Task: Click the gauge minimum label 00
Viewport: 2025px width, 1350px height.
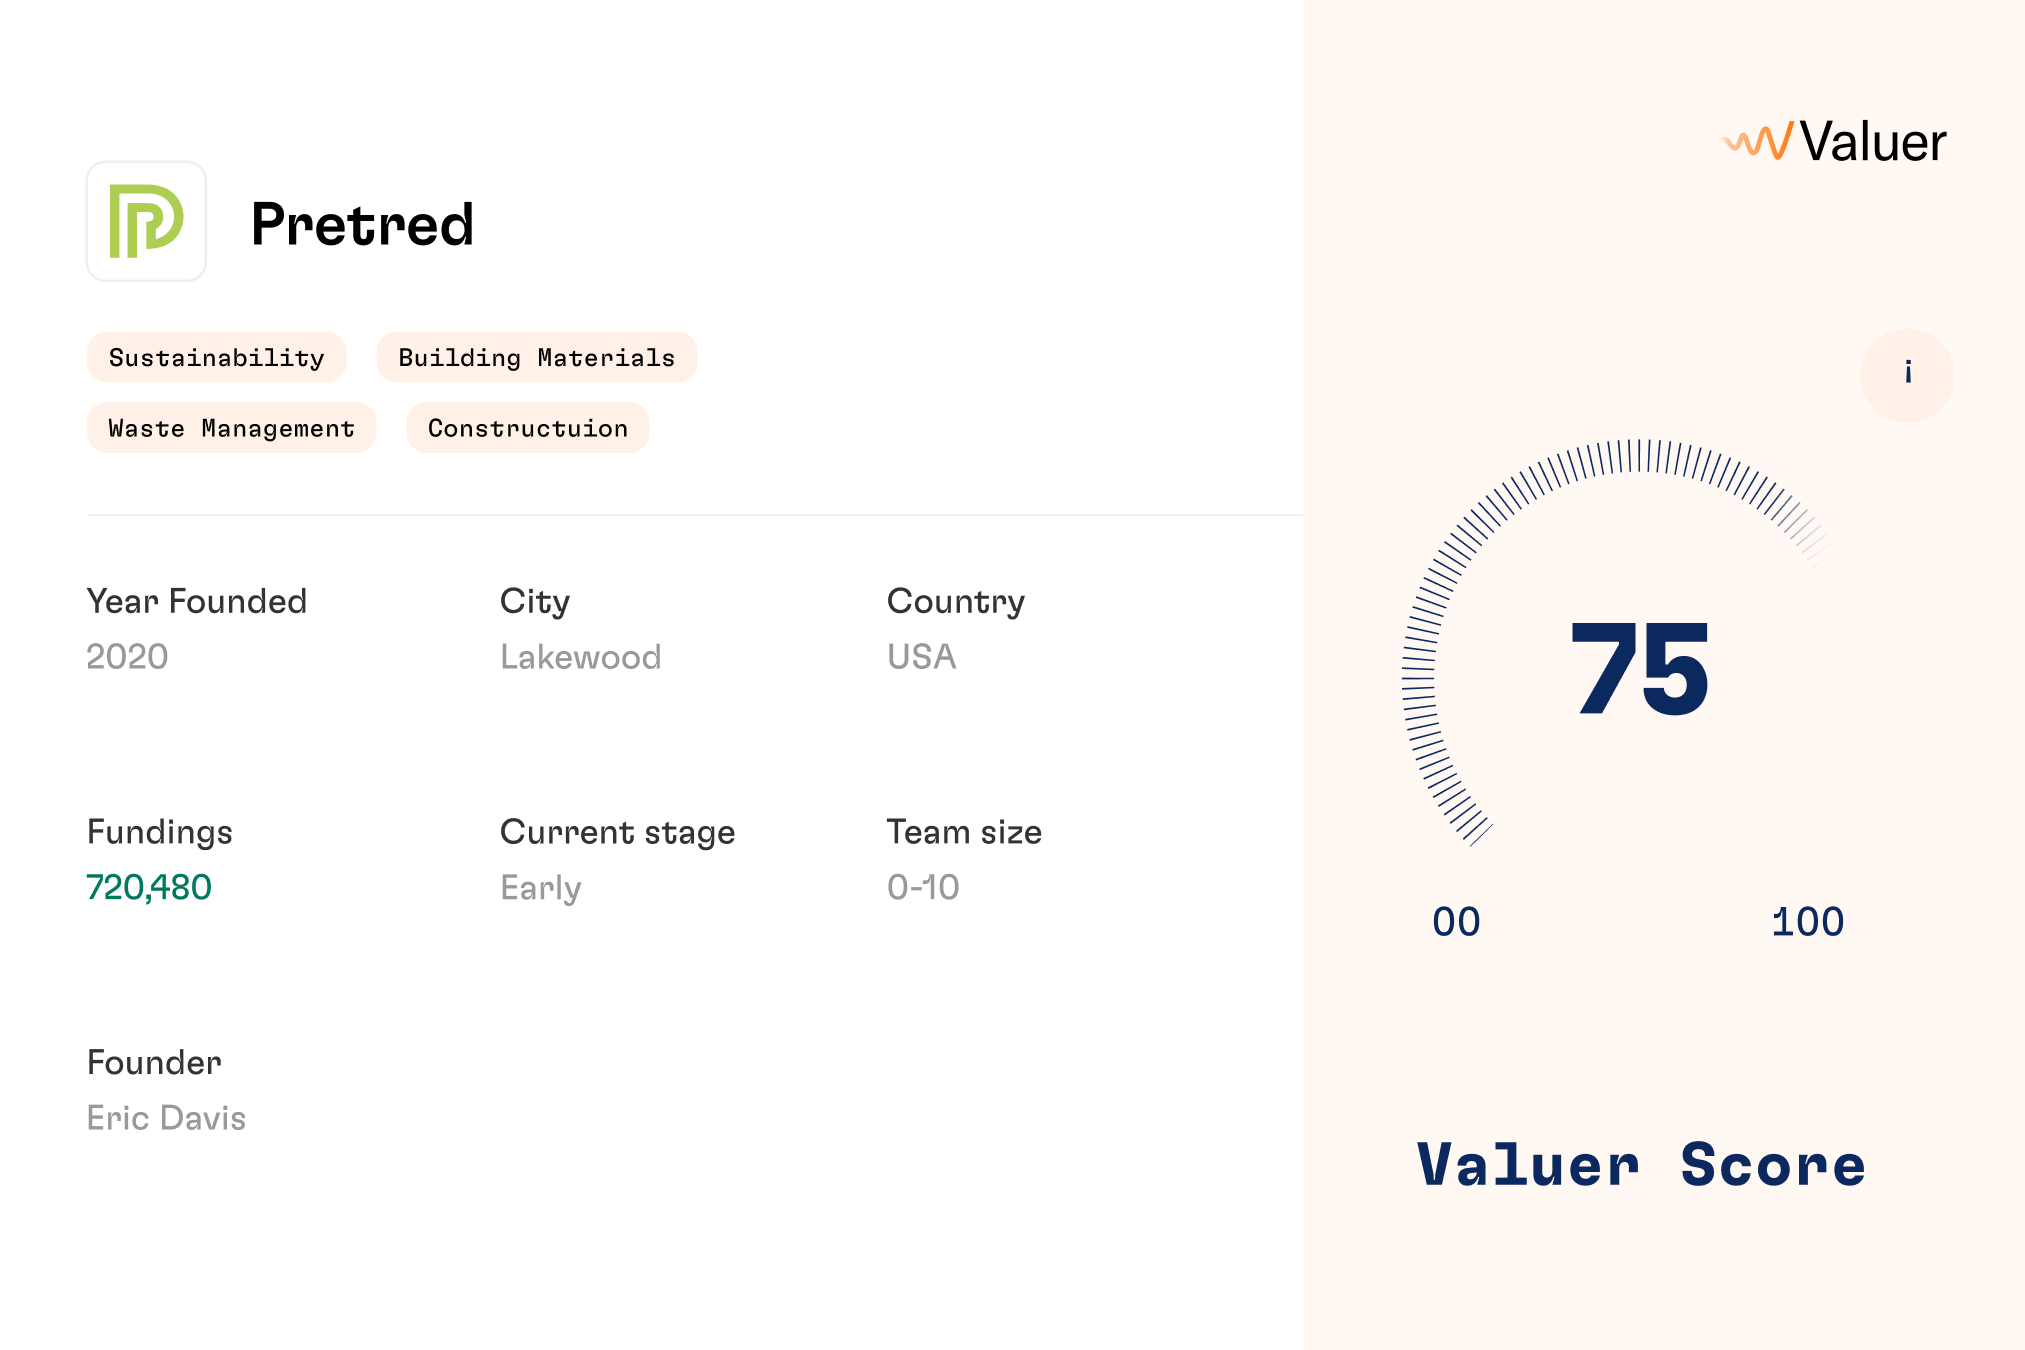Action: [x=1456, y=922]
